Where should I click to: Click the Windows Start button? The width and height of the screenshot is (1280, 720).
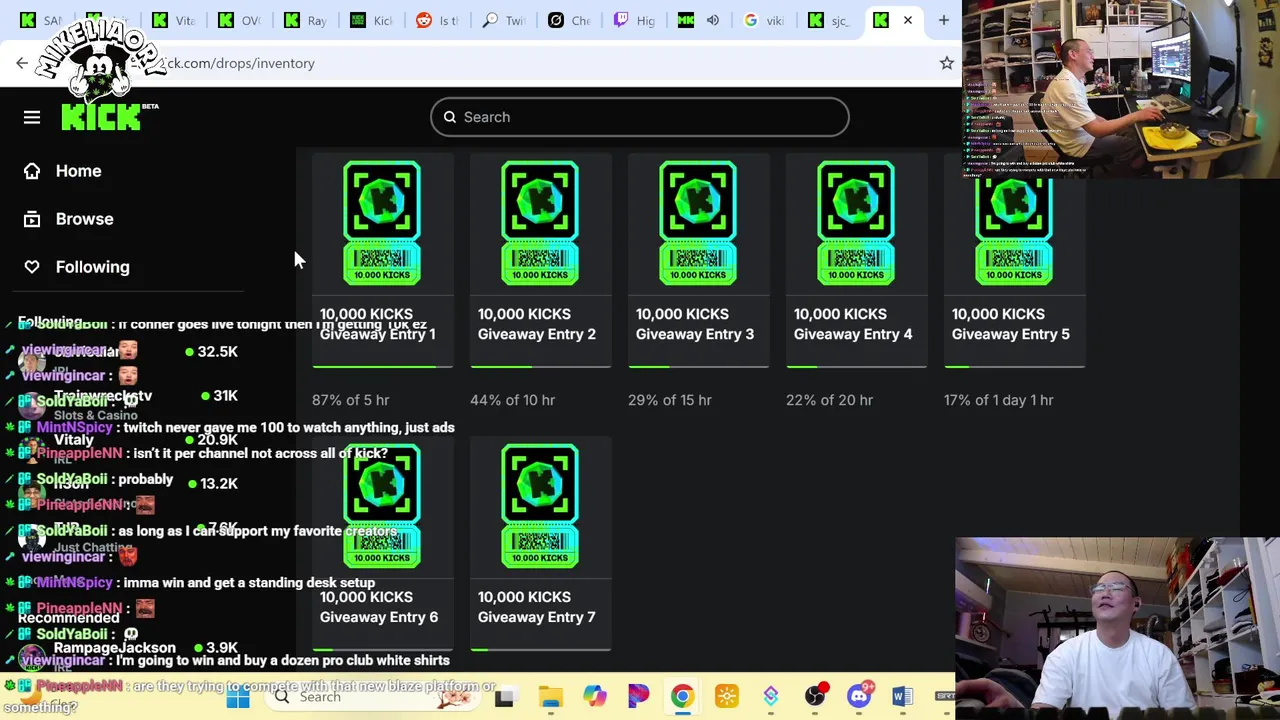[x=238, y=697]
